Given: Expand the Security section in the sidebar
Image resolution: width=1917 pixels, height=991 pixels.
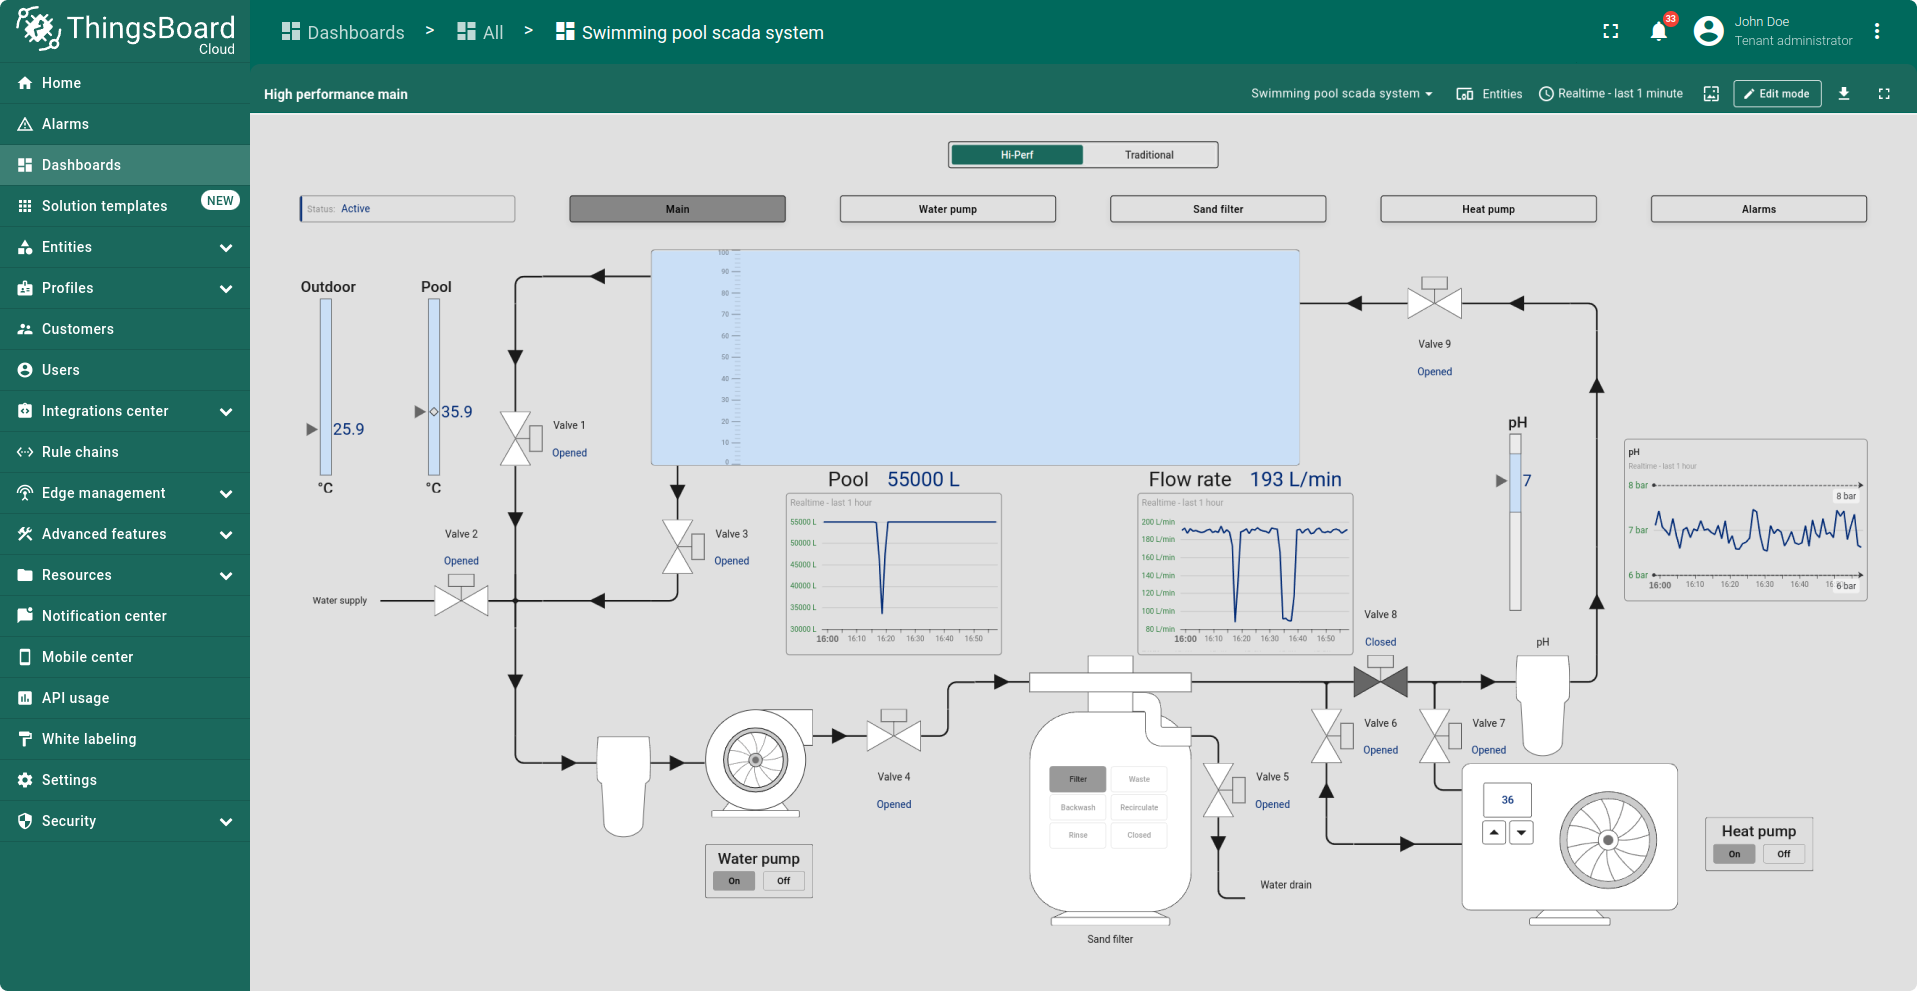Looking at the screenshot, I should point(125,821).
